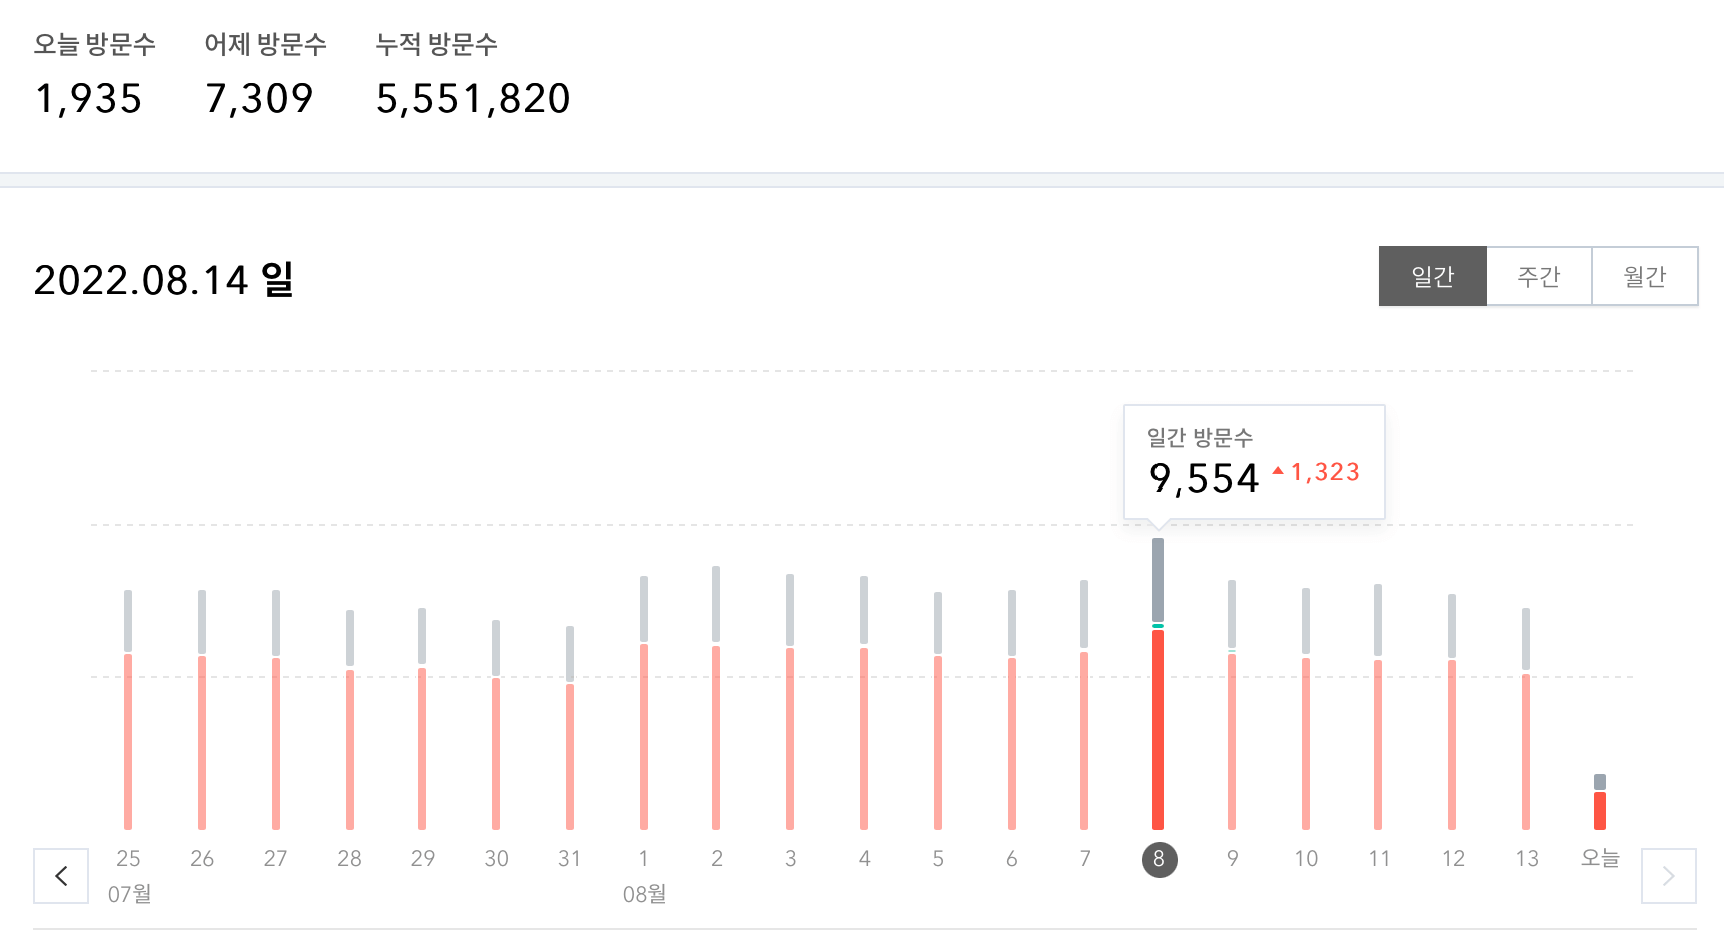Click the 일간 방문수 tooltip title
The image size is (1724, 948).
1200,437
